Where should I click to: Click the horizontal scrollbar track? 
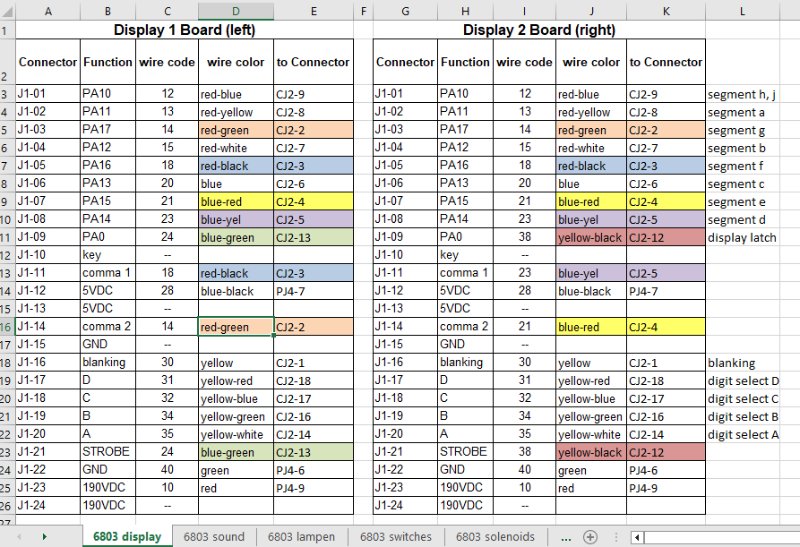[720, 537]
